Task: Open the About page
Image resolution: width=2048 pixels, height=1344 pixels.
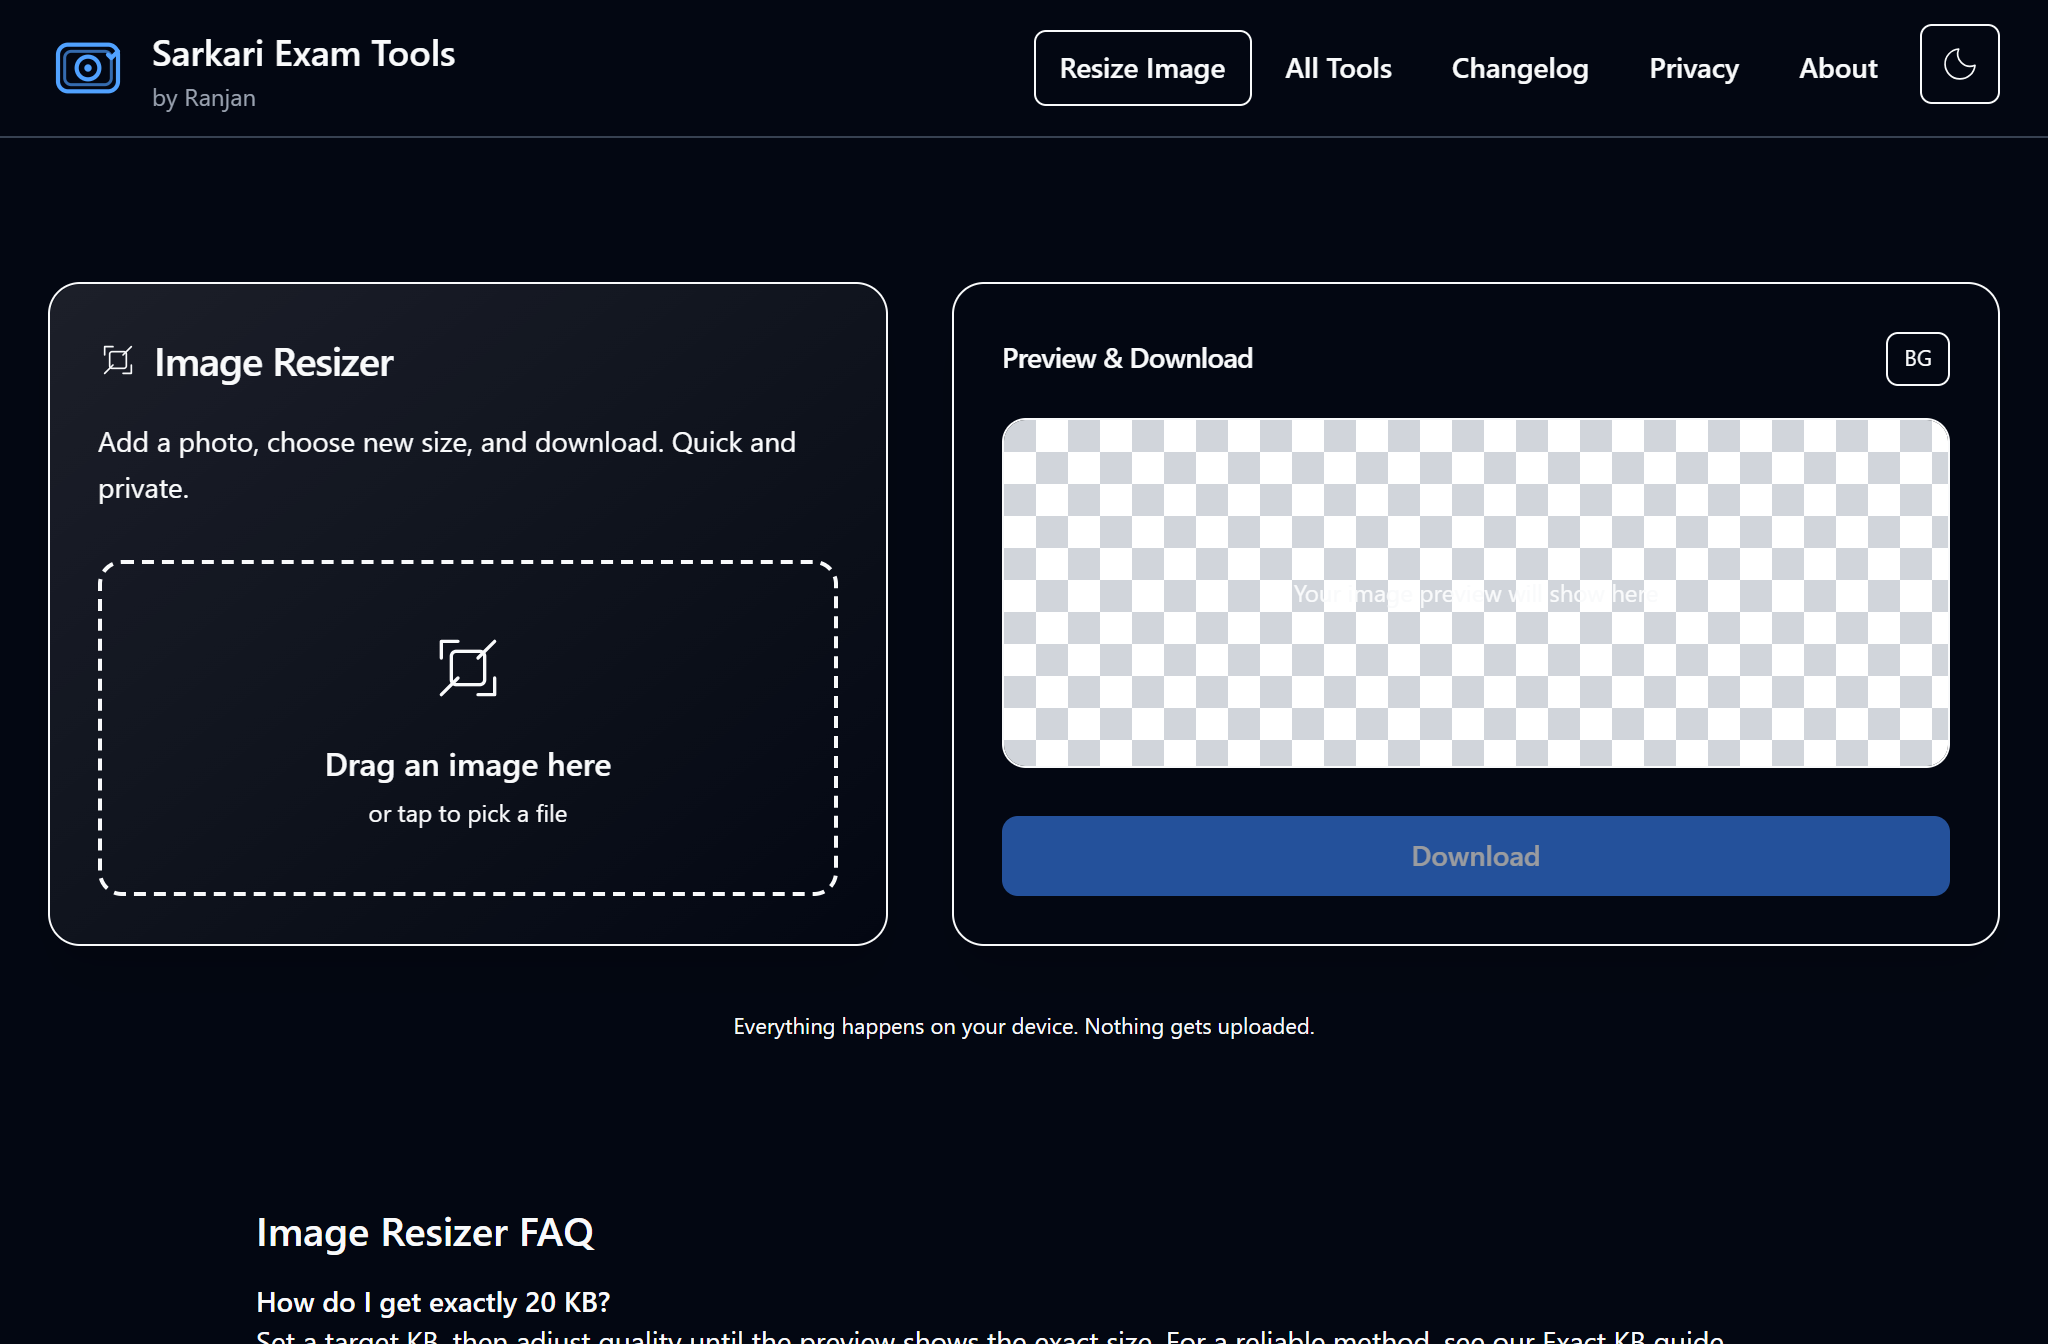Action: point(1837,68)
